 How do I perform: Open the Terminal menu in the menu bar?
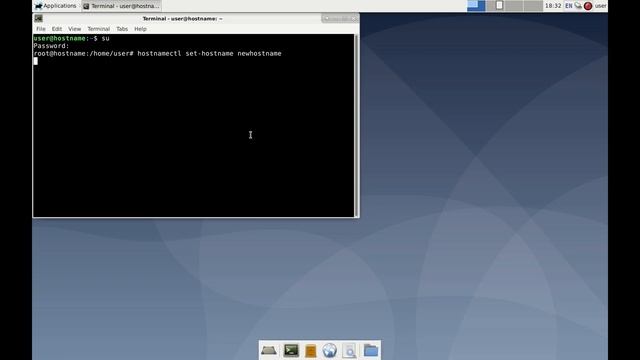click(x=98, y=29)
